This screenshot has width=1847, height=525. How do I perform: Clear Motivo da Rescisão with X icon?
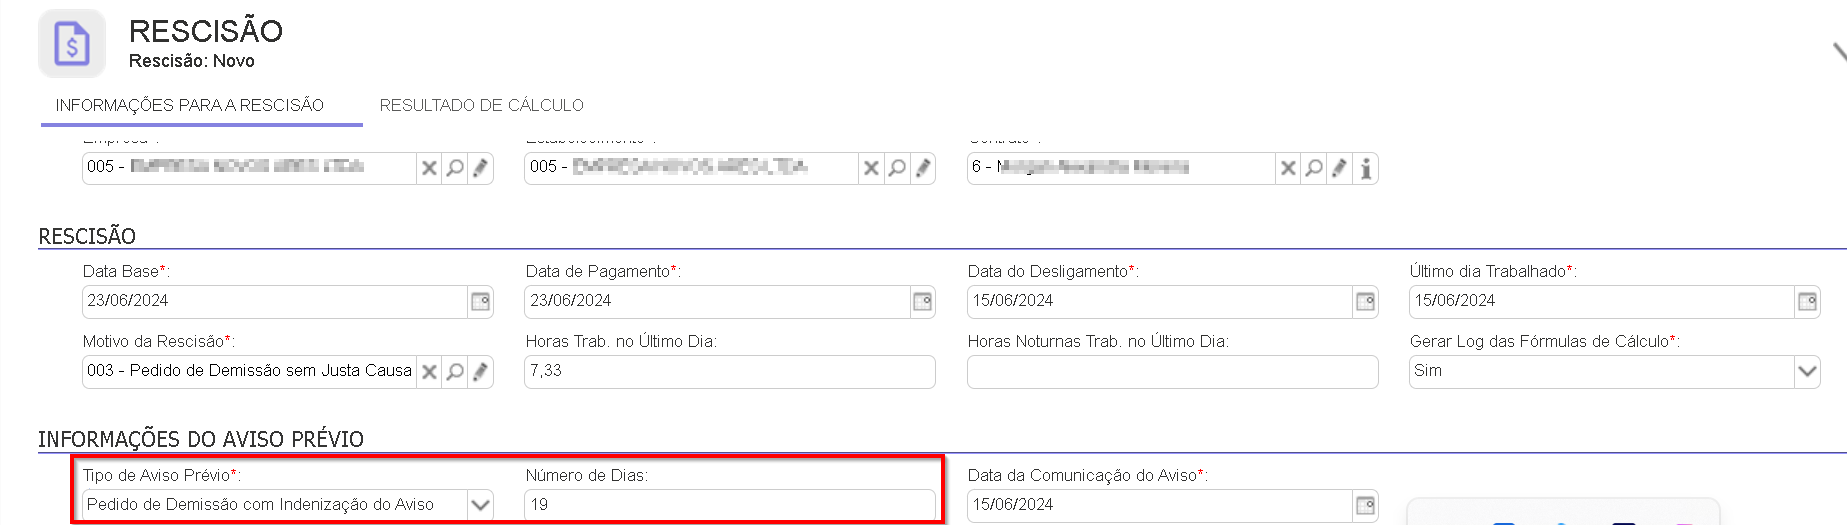429,372
